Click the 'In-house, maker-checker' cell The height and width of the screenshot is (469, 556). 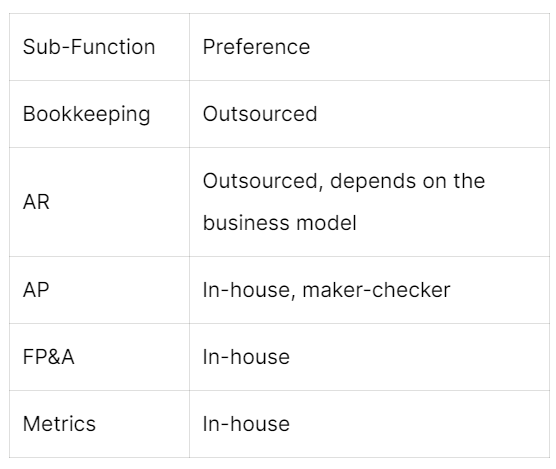[369, 290]
